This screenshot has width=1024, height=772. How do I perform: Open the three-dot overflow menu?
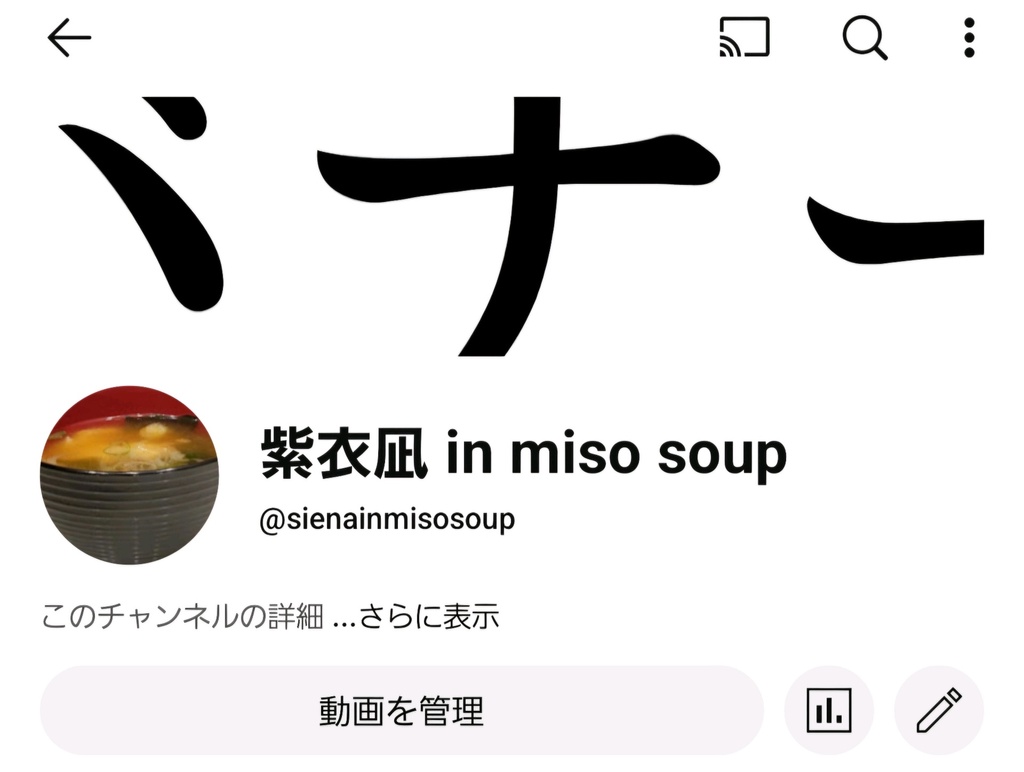pos(969,38)
